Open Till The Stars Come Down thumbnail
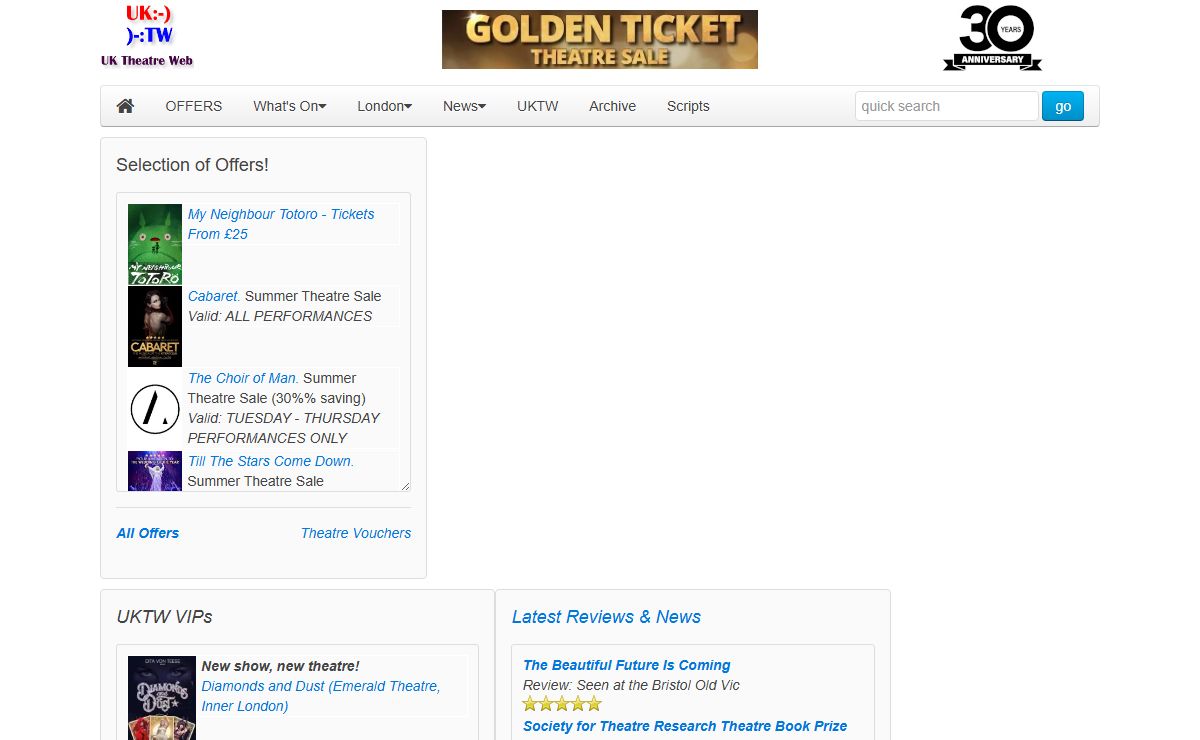This screenshot has width=1200, height=740. 155,471
